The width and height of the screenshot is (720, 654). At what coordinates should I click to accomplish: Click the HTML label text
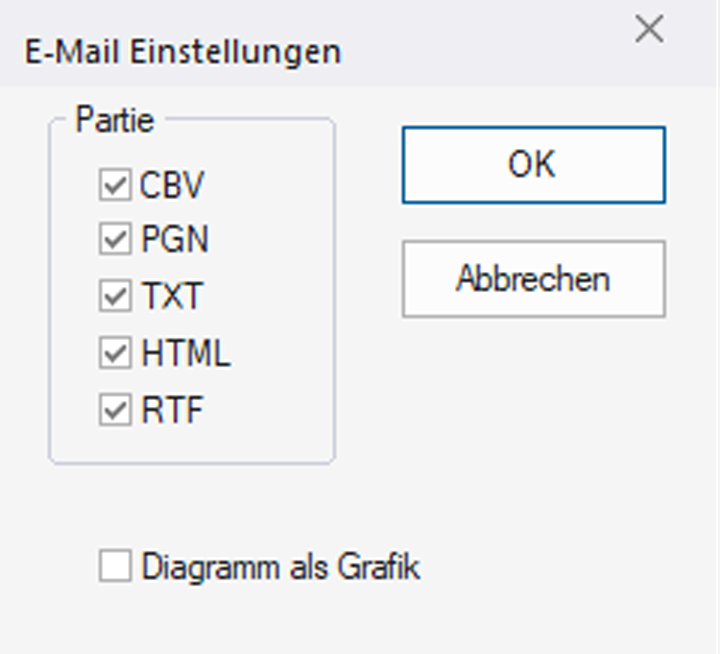click(x=185, y=353)
